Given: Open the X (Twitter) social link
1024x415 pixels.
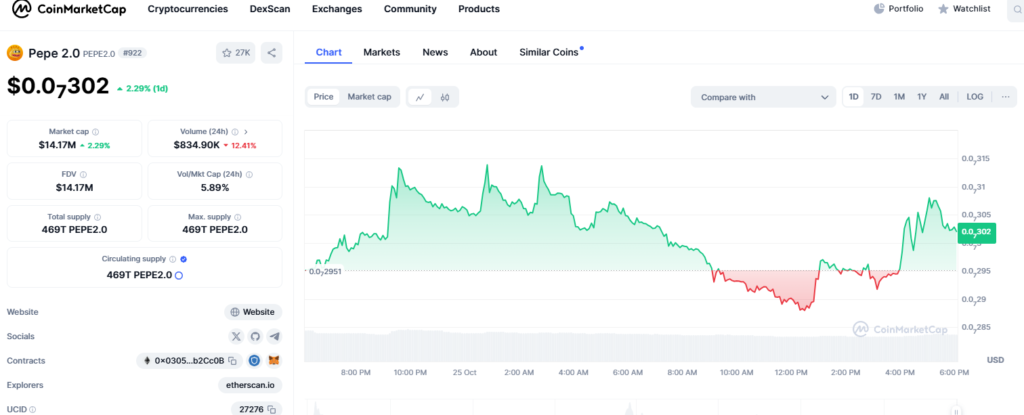Looking at the screenshot, I should [x=236, y=337].
